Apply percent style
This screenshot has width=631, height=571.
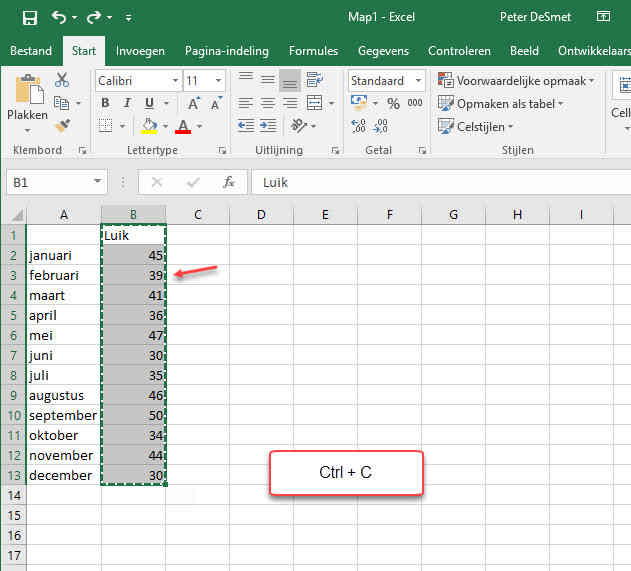393,104
